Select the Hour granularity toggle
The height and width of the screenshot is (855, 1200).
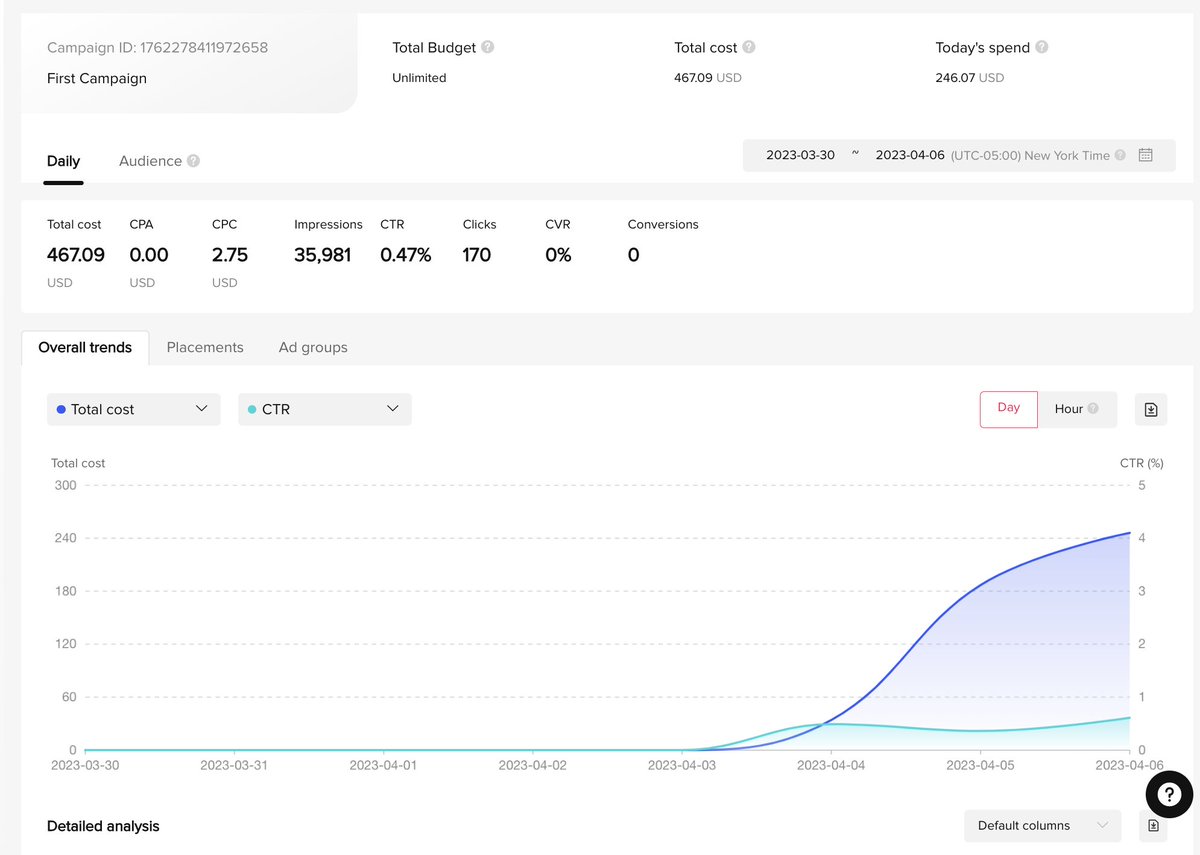coord(1078,409)
